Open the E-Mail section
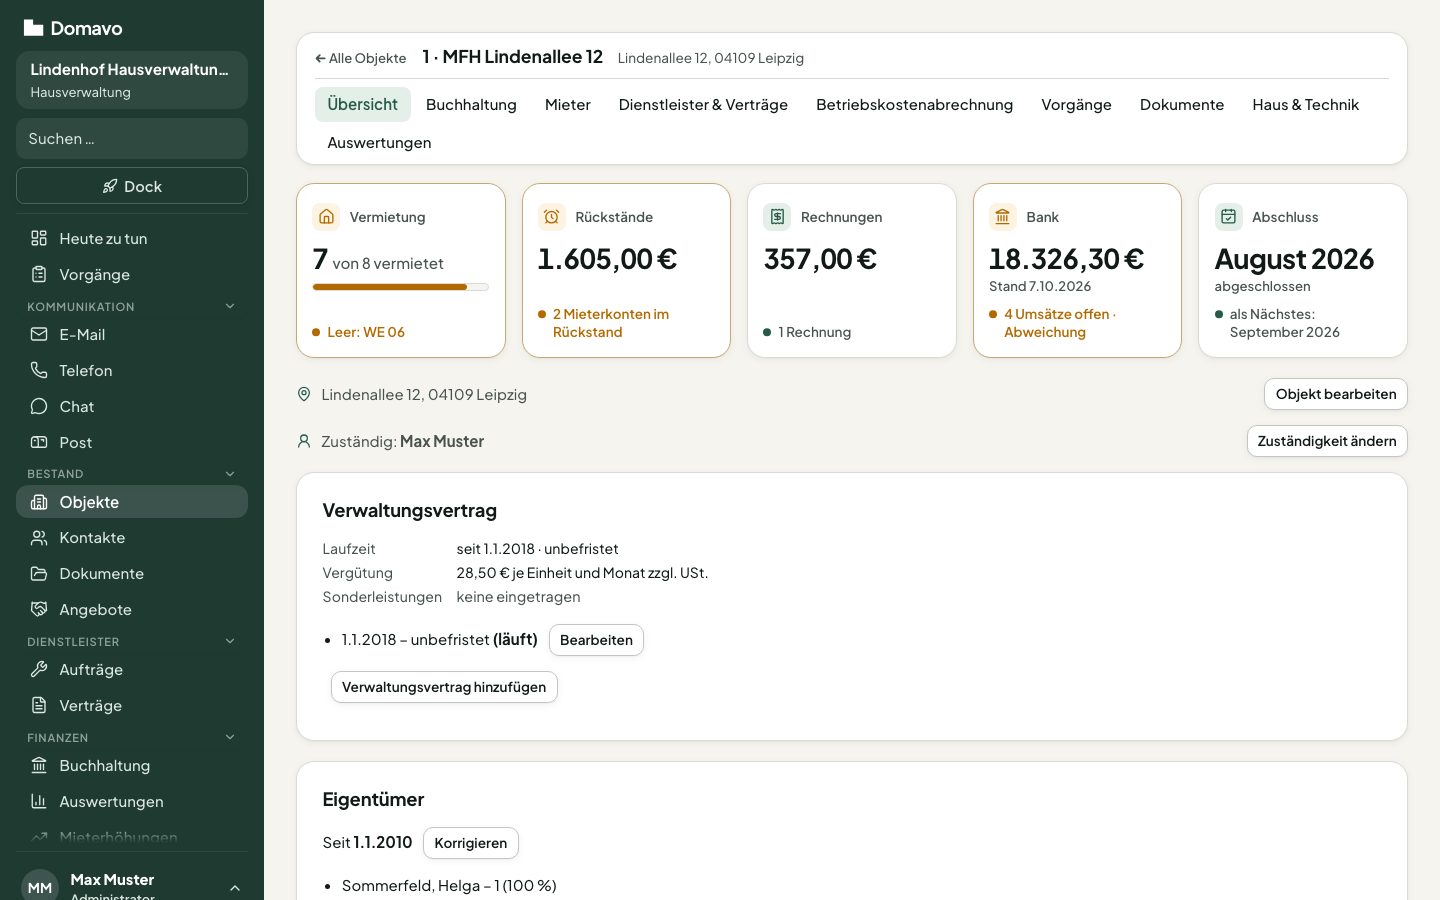This screenshot has height=900, width=1440. [132, 334]
